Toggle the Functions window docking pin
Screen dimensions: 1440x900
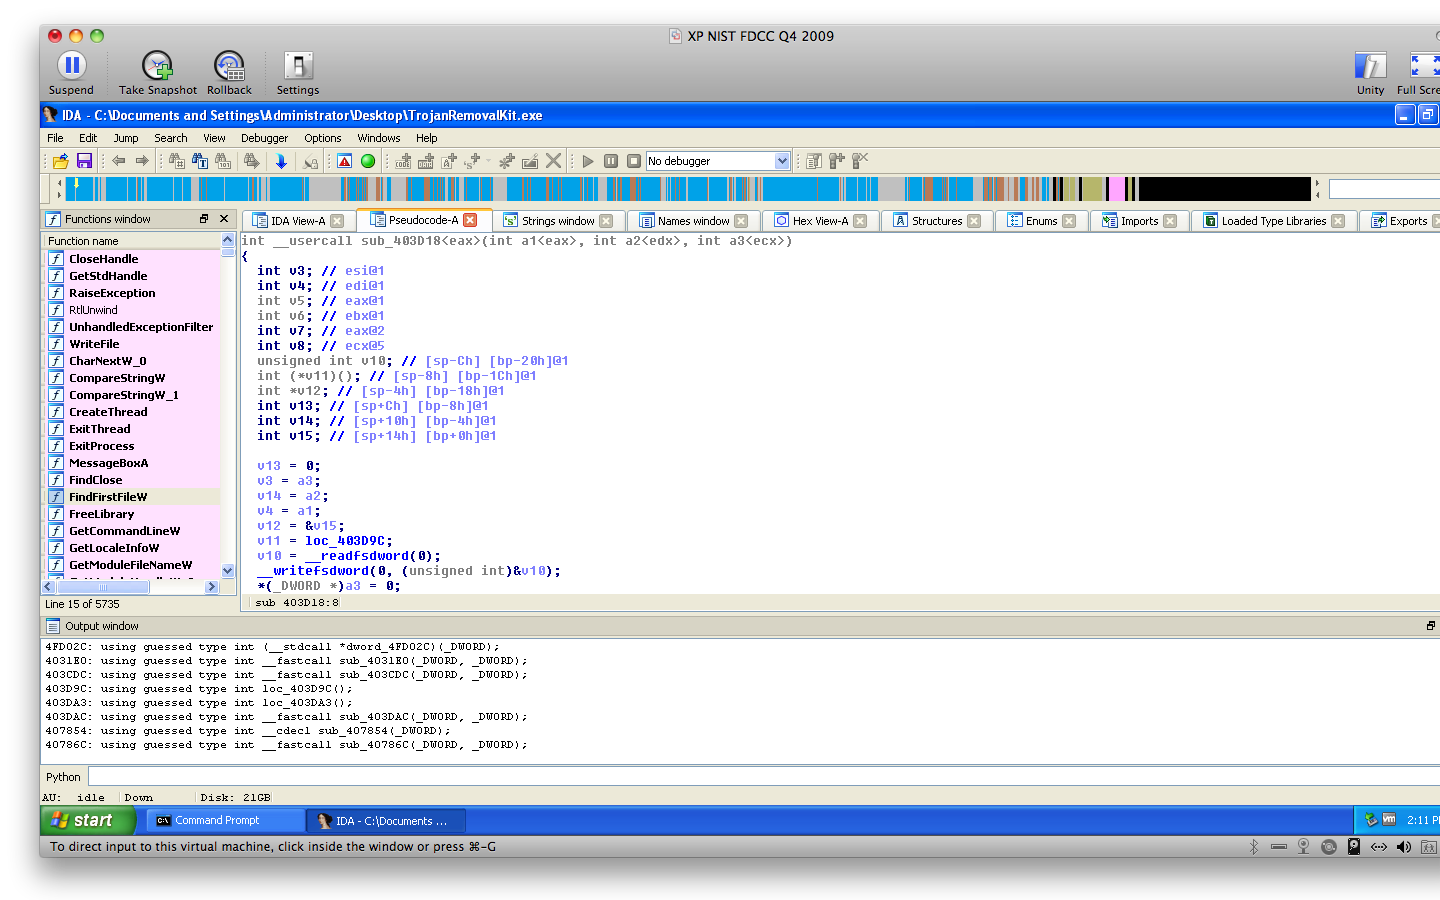coord(204,218)
